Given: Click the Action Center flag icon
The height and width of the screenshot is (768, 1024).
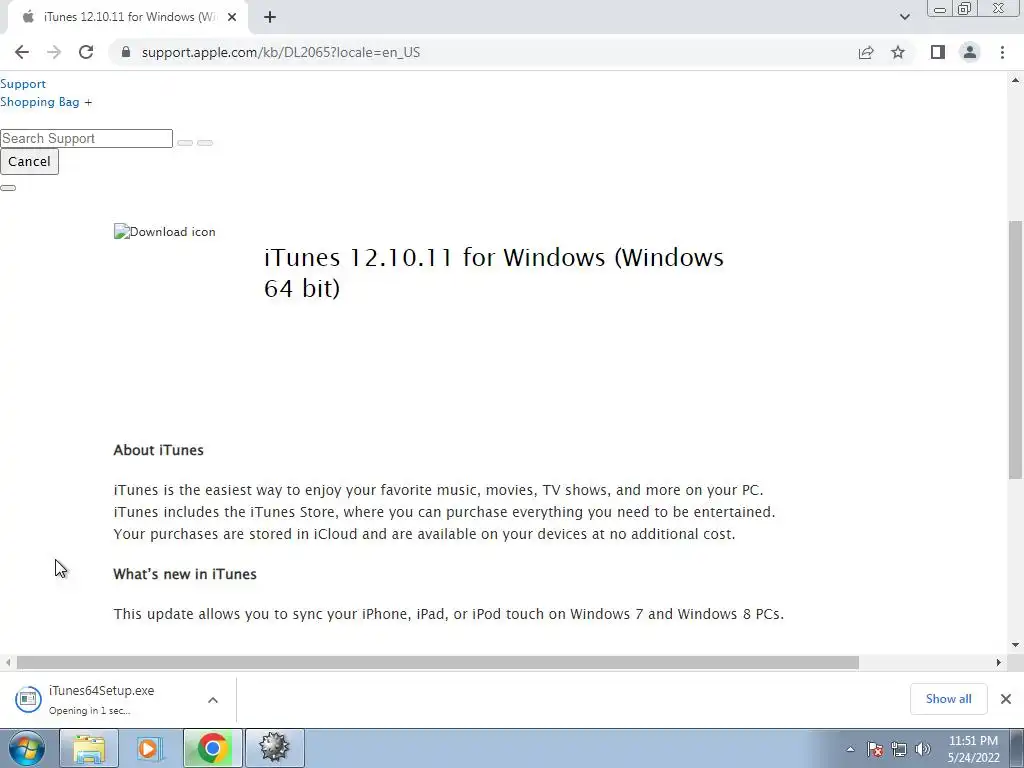Looking at the screenshot, I should pyautogui.click(x=875, y=749).
